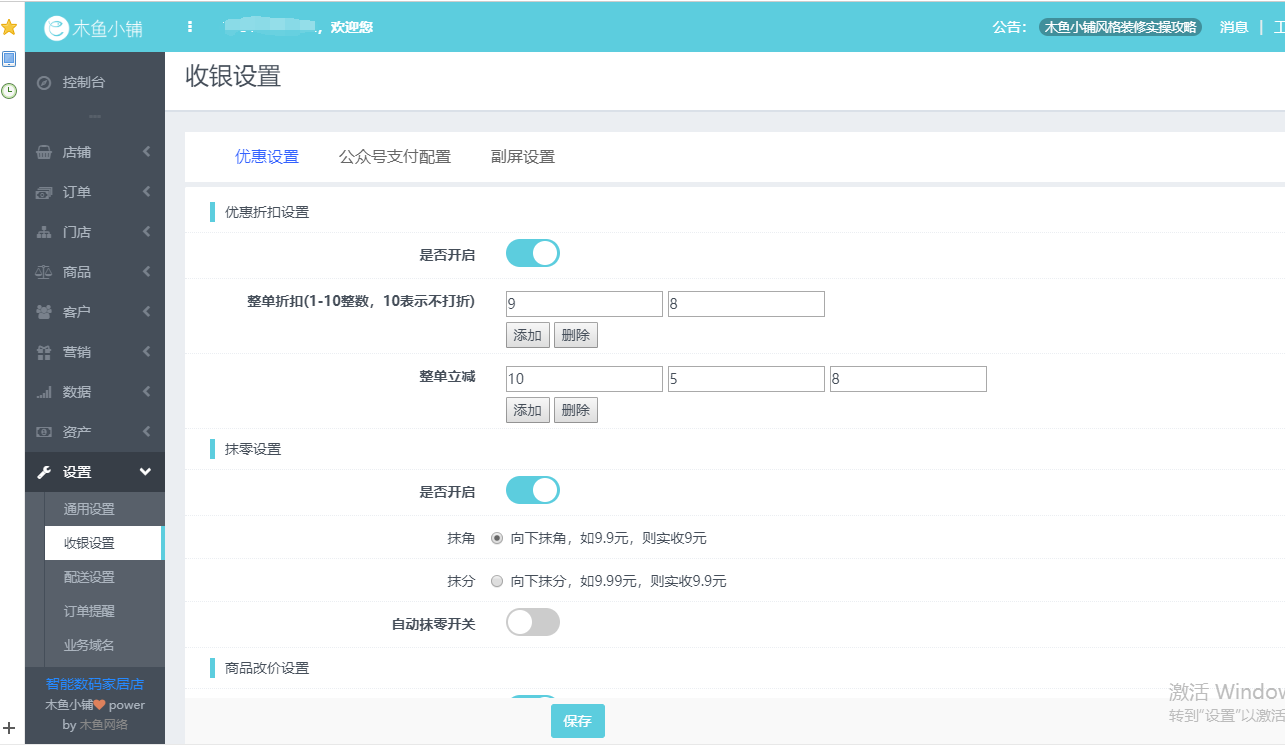Expand the 数据 menu chevron
The height and width of the screenshot is (745, 1285).
coord(147,392)
